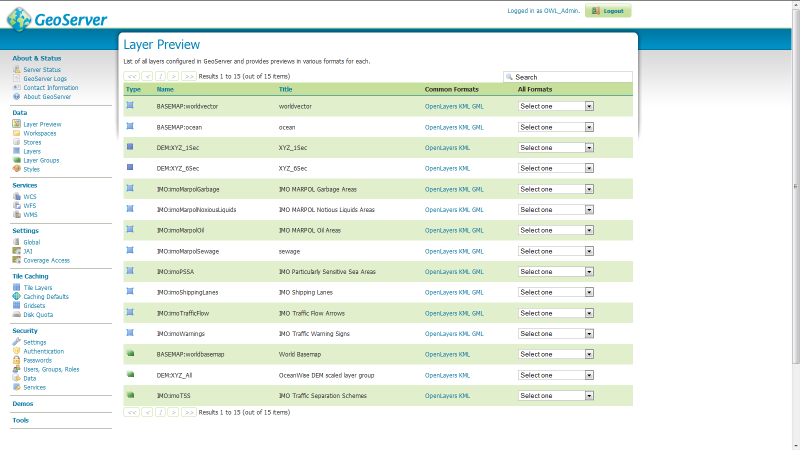Click the Gridsets icon
Screen dimensions: 800x450
tap(17, 305)
